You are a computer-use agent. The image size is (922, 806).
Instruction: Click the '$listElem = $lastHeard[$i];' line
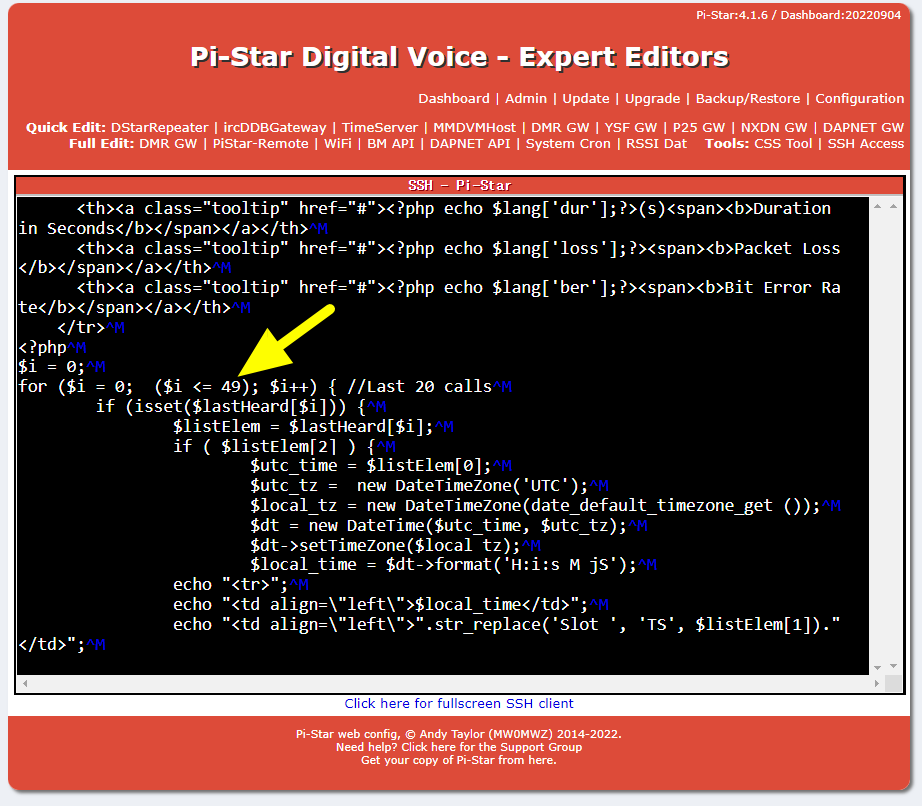313,426
